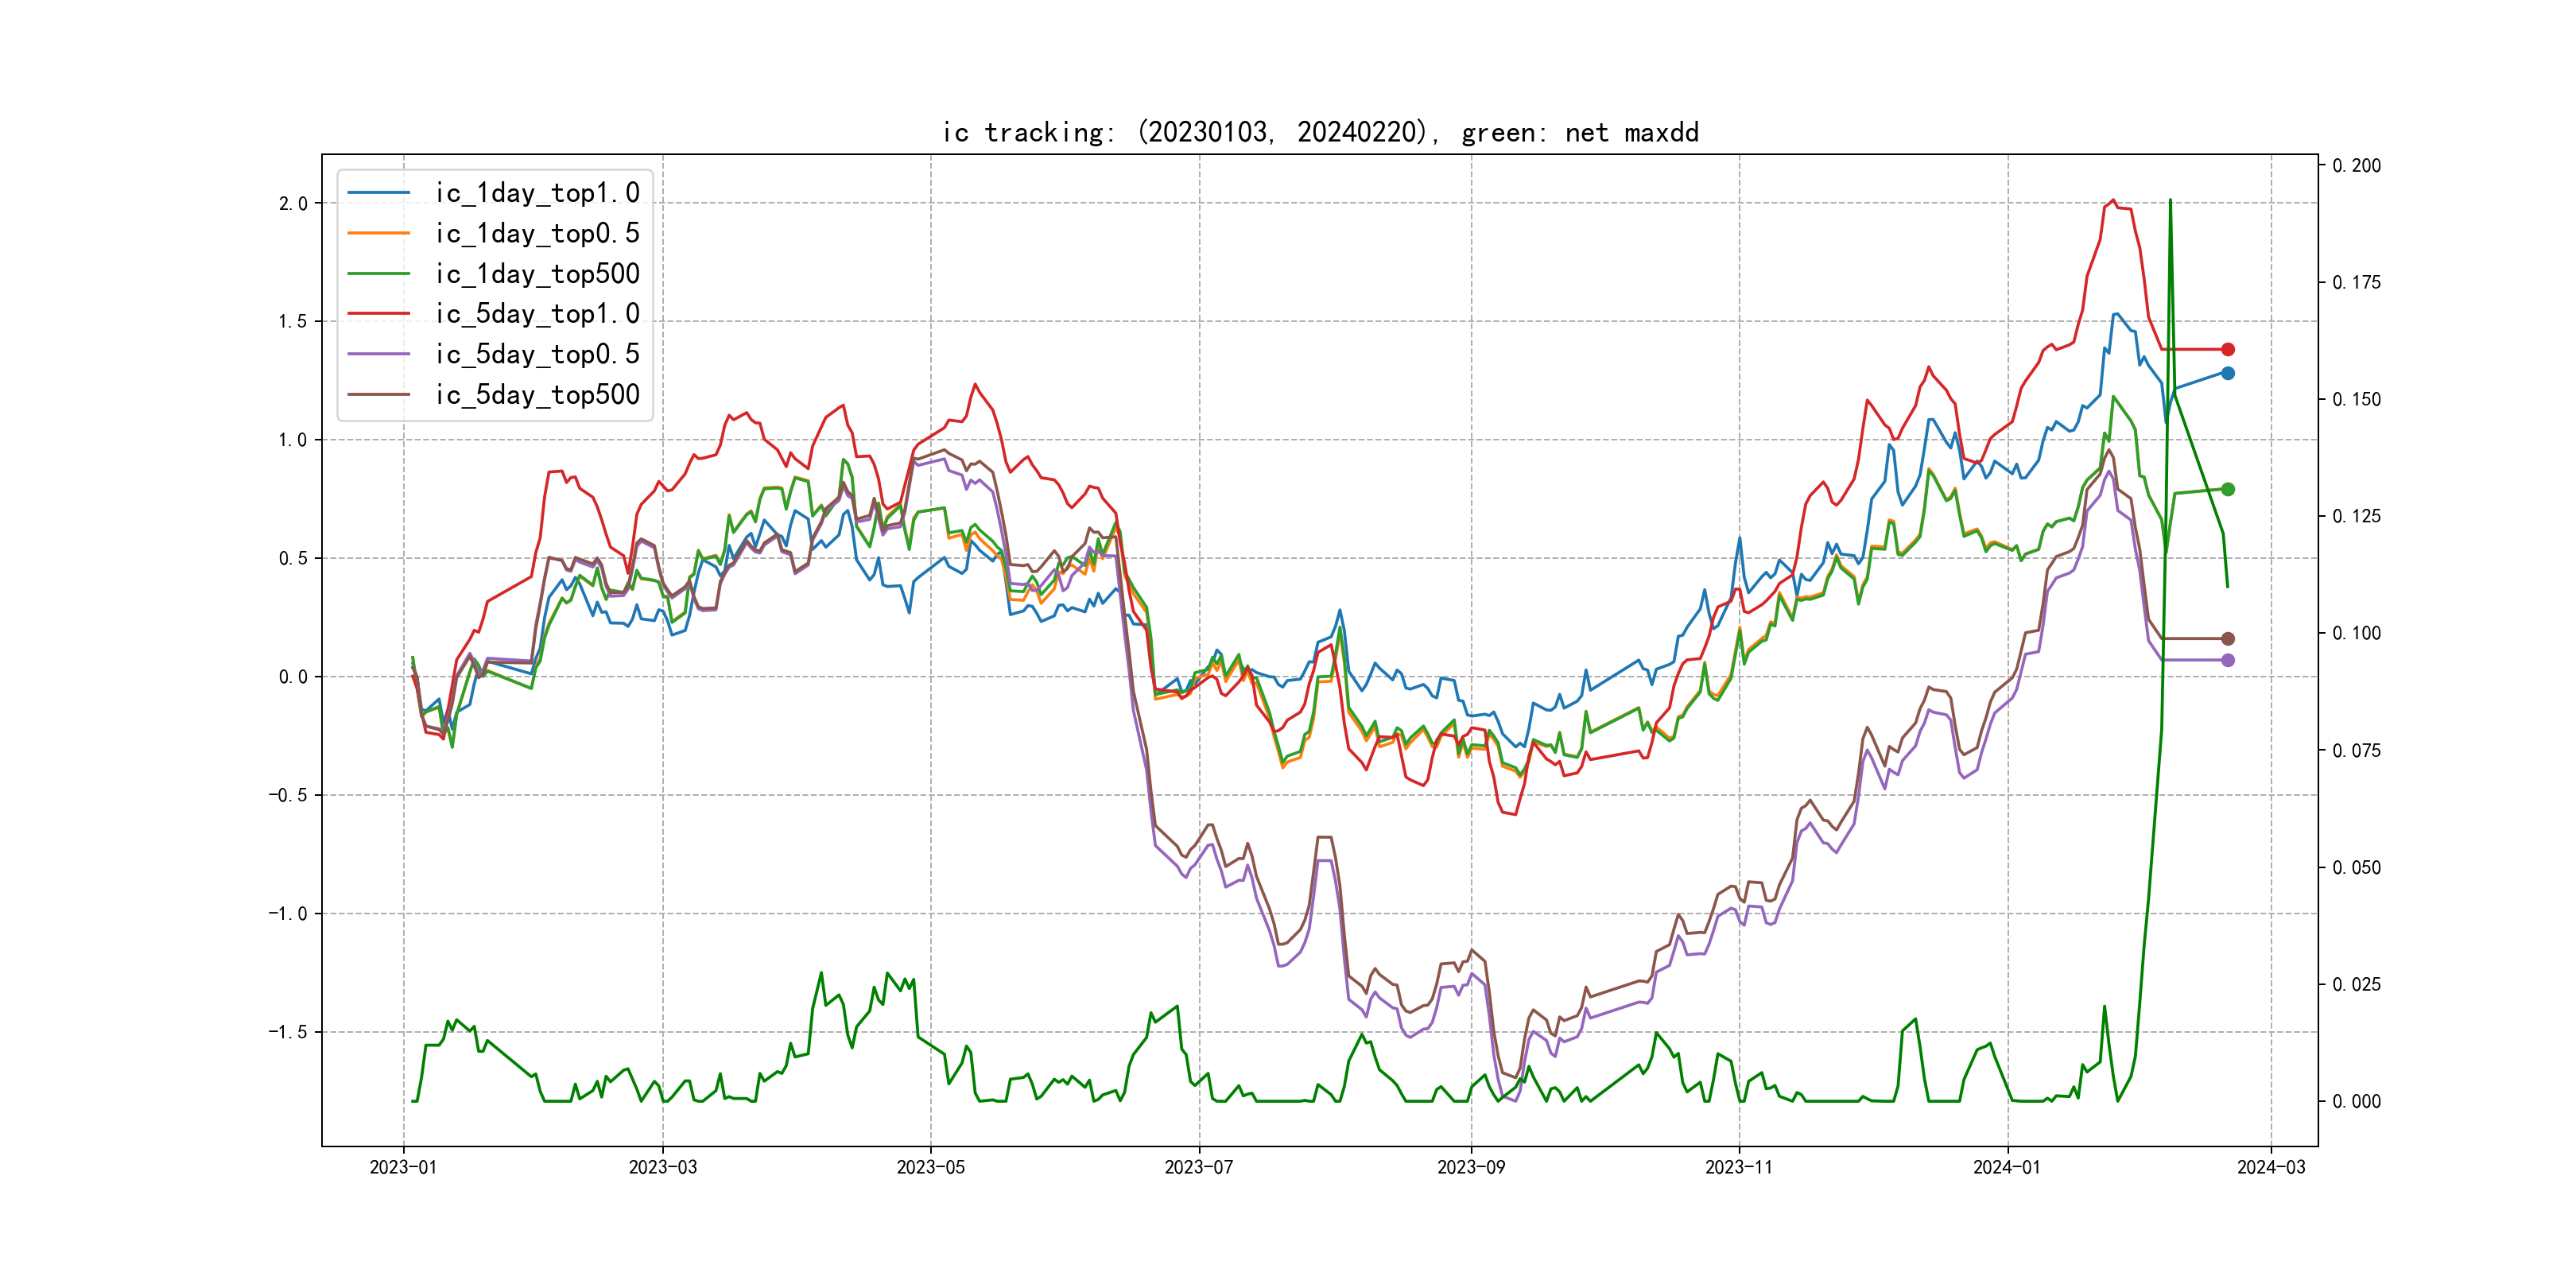This screenshot has width=2576, height=1288.
Task: Click the red endpoint marker dot
Action: click(x=2228, y=349)
